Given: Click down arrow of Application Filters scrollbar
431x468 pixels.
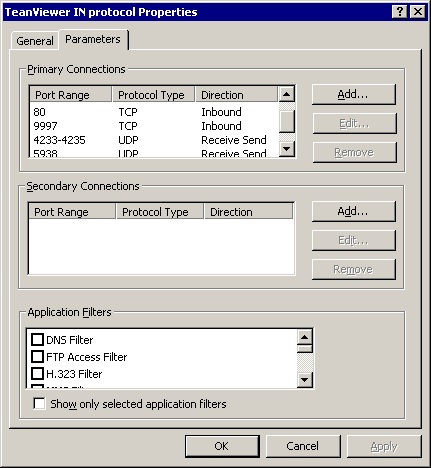Looking at the screenshot, I should tap(305, 380).
